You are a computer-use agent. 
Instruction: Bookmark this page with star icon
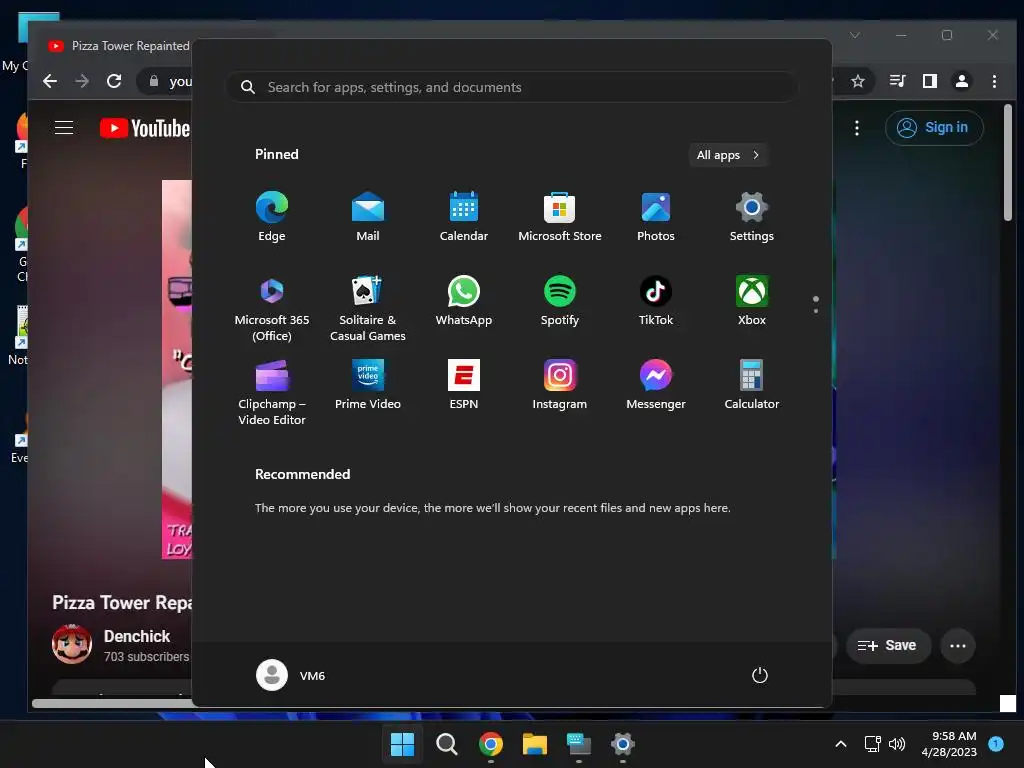click(857, 81)
